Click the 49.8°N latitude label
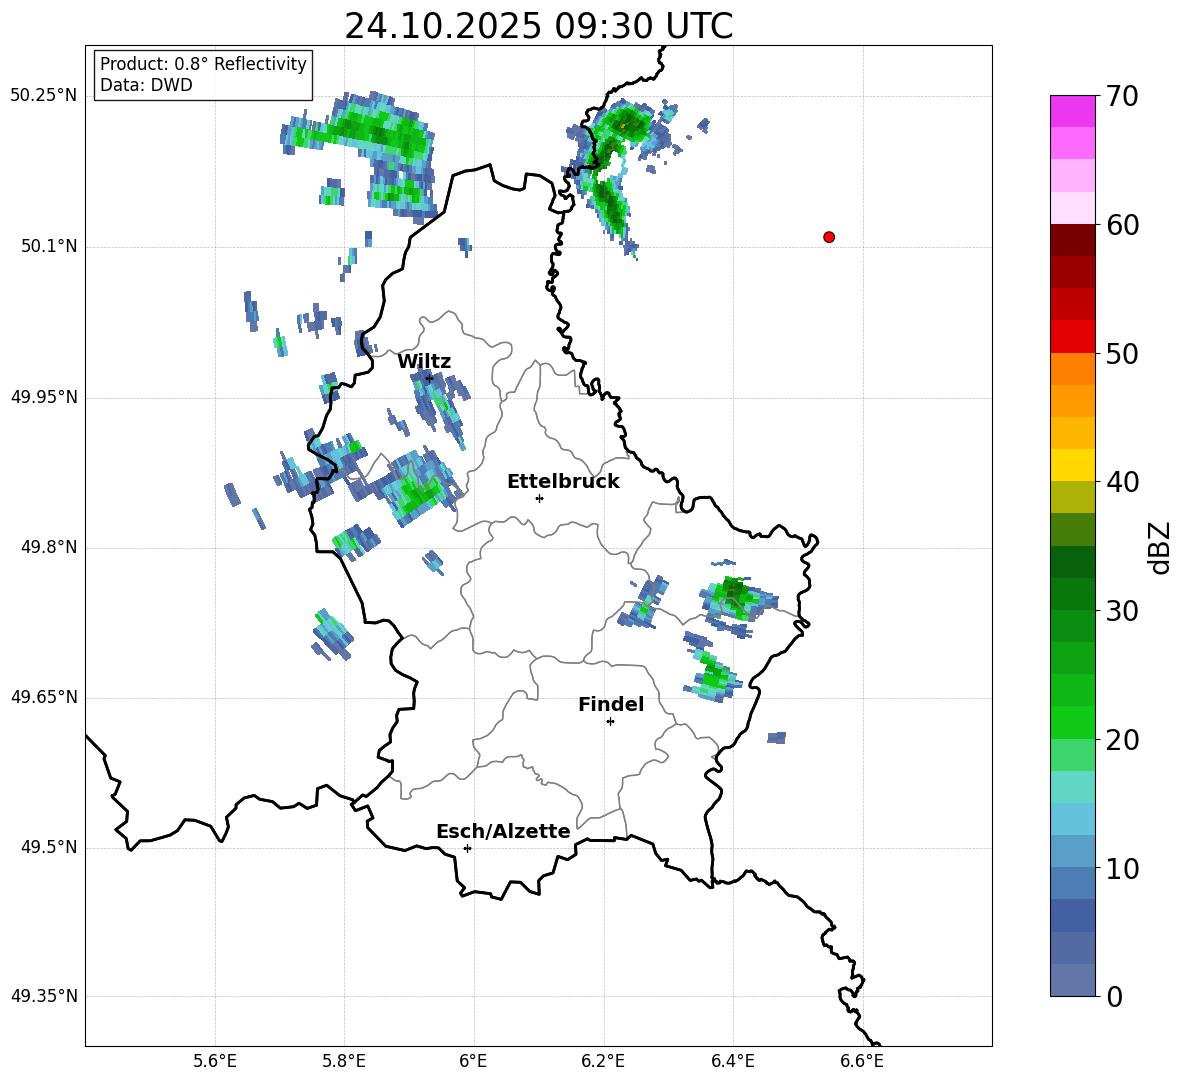Screen dimensions: 1184x1081 tap(48, 547)
